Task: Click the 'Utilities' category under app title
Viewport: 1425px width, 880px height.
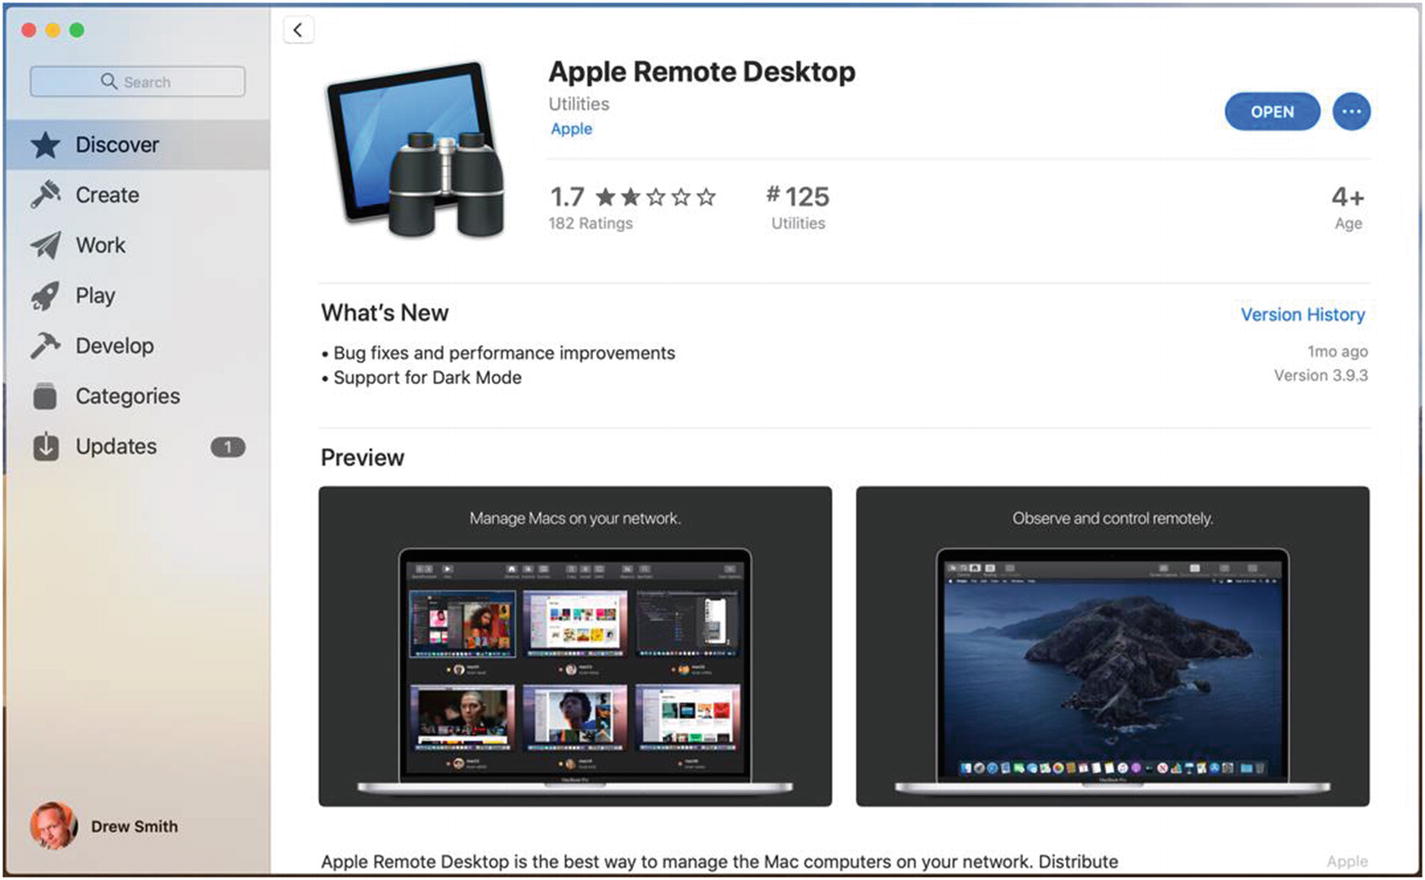Action: (578, 104)
